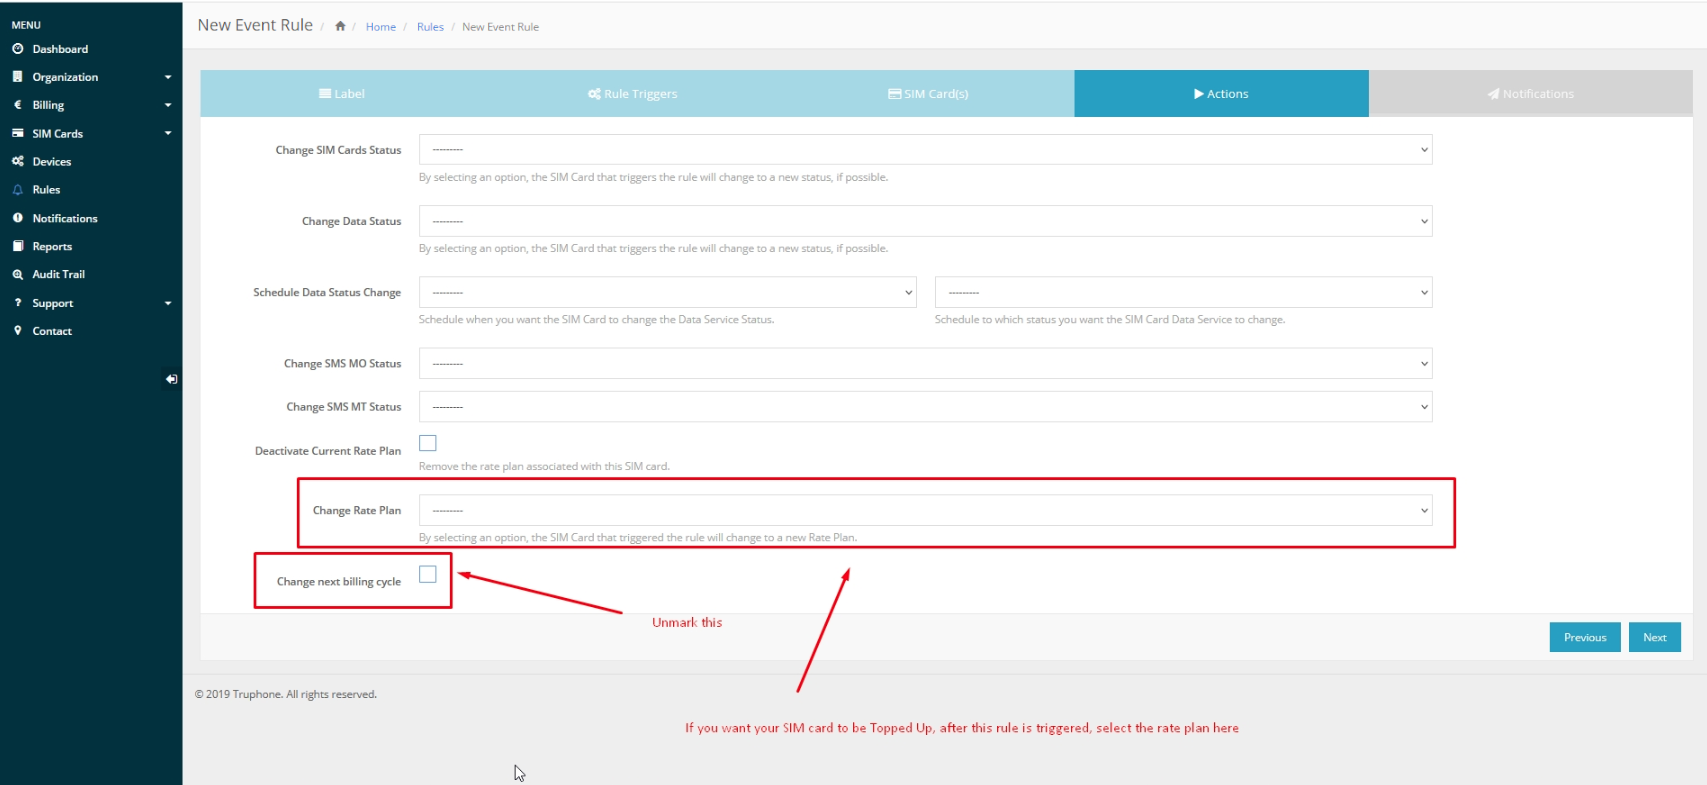Open Schedule Data Status Change time dropdown
This screenshot has height=785, width=1707.
point(667,292)
